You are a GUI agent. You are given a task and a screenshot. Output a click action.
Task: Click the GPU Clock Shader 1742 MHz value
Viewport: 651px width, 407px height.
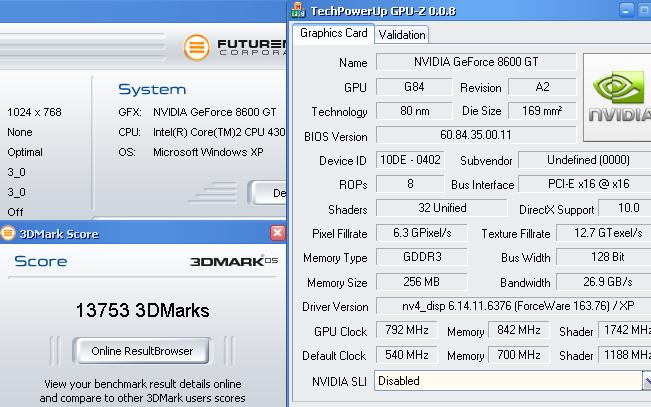point(624,330)
